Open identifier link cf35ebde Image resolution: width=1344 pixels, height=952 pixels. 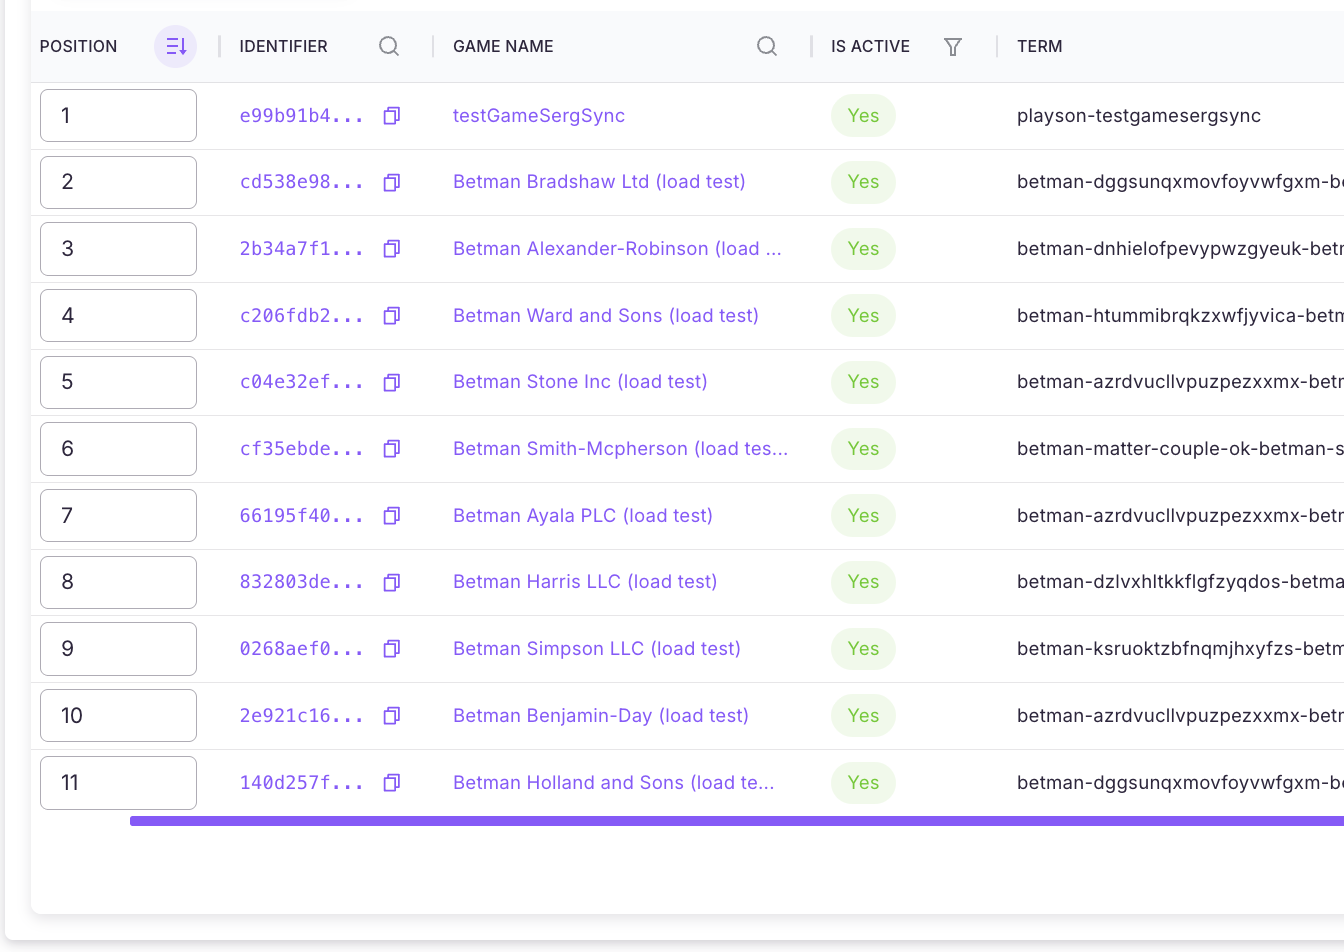point(301,449)
